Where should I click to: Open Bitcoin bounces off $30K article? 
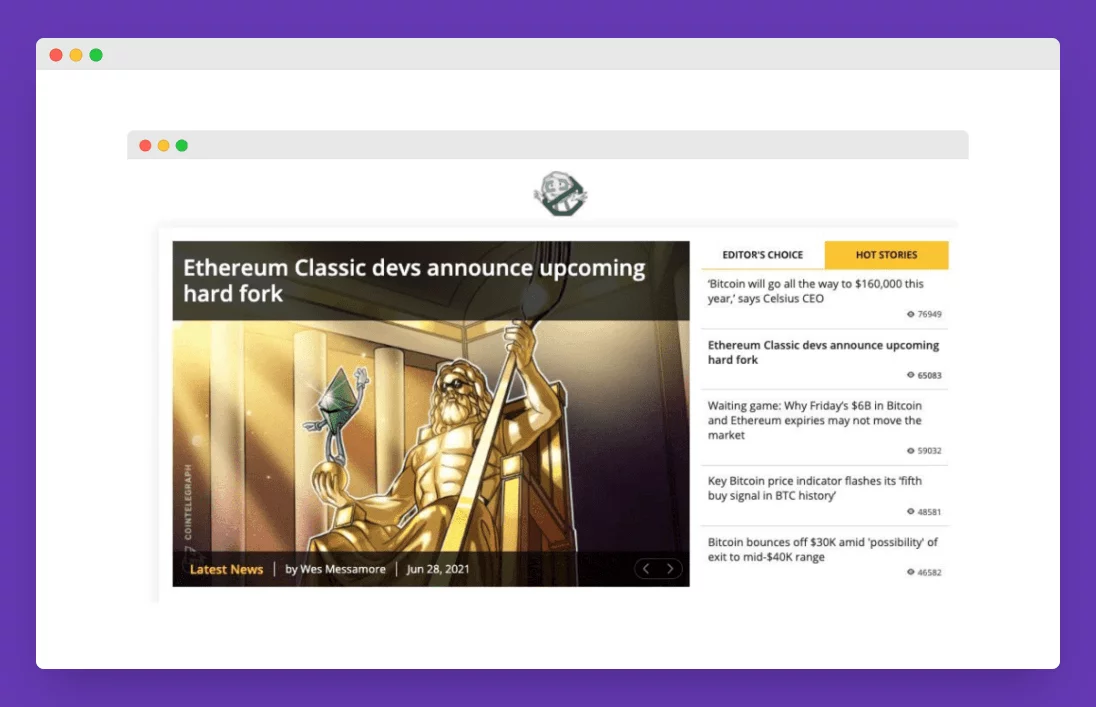[822, 549]
